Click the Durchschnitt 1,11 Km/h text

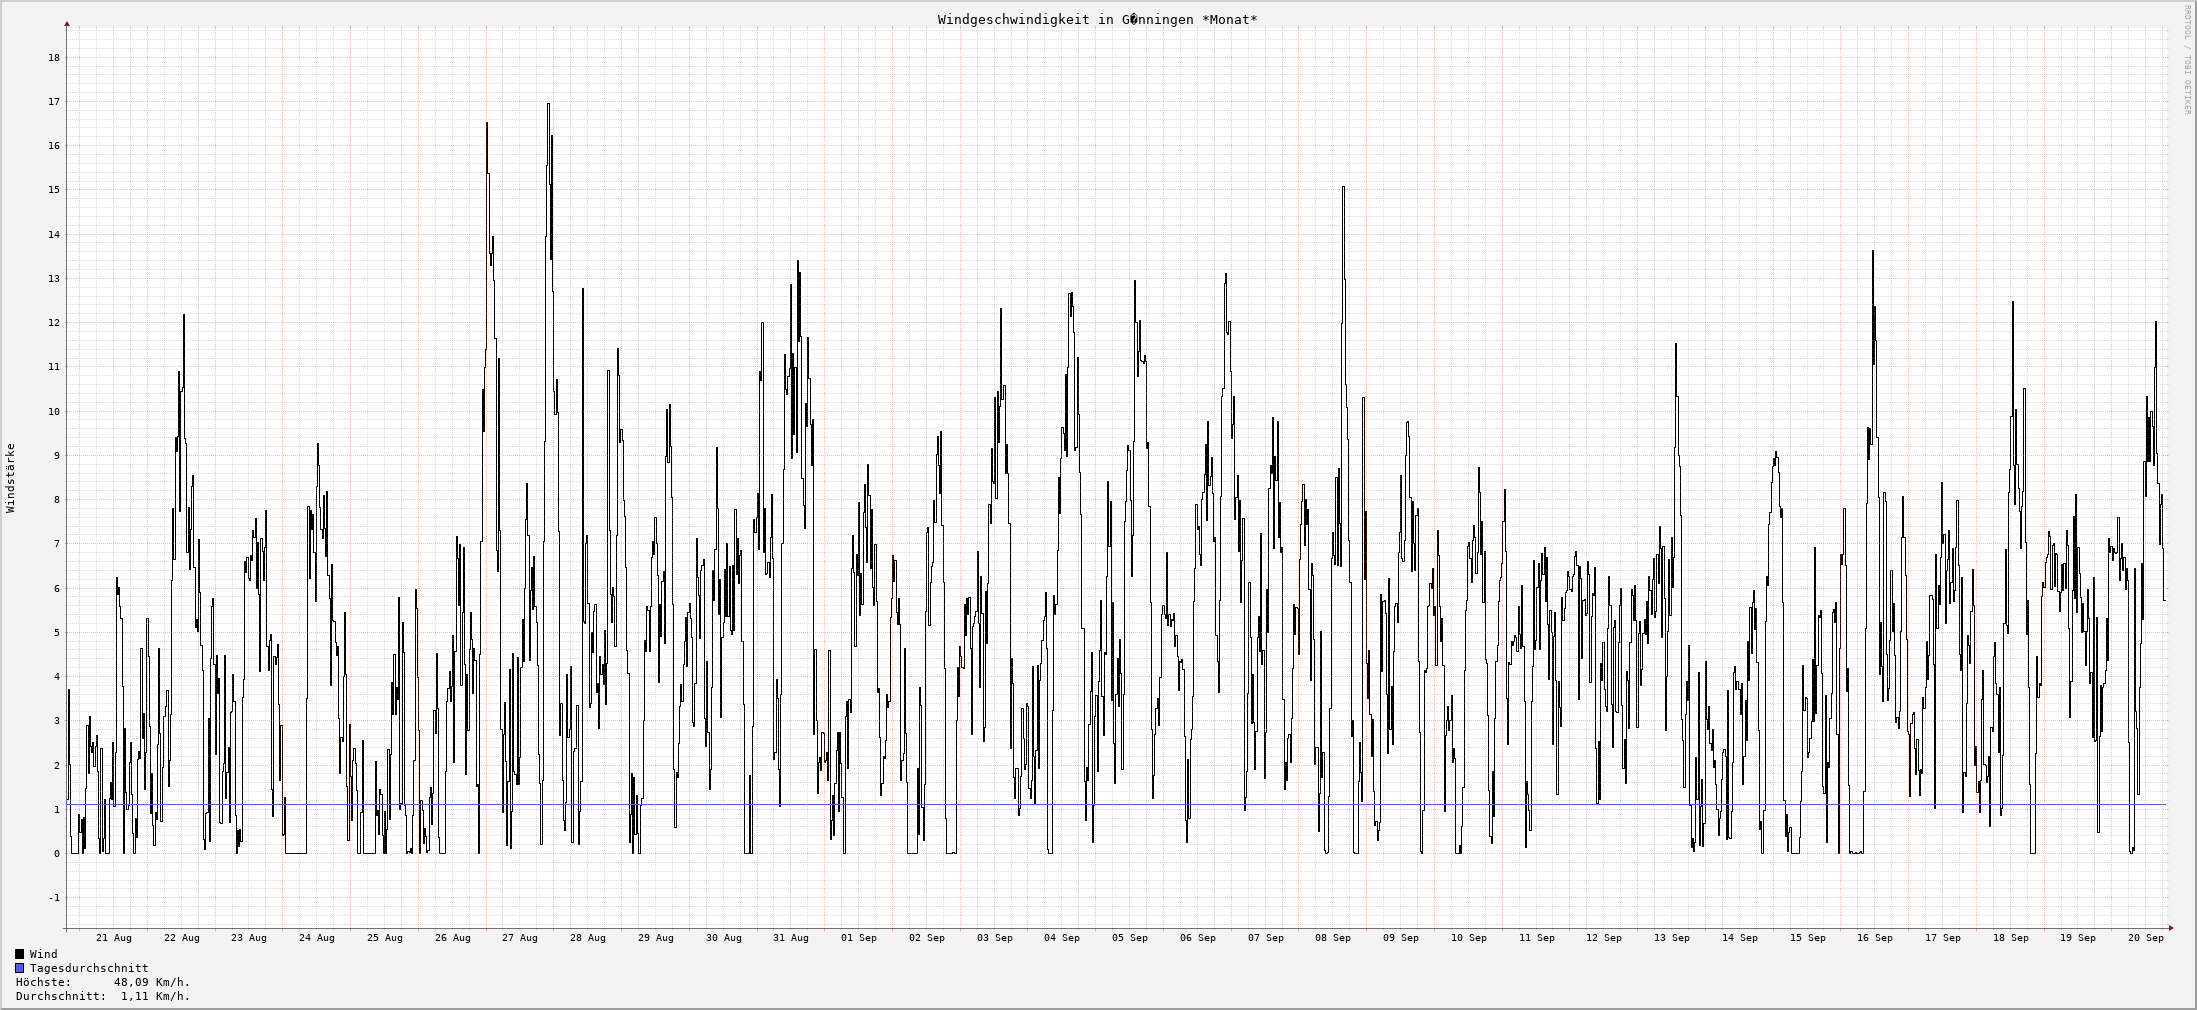coord(103,996)
